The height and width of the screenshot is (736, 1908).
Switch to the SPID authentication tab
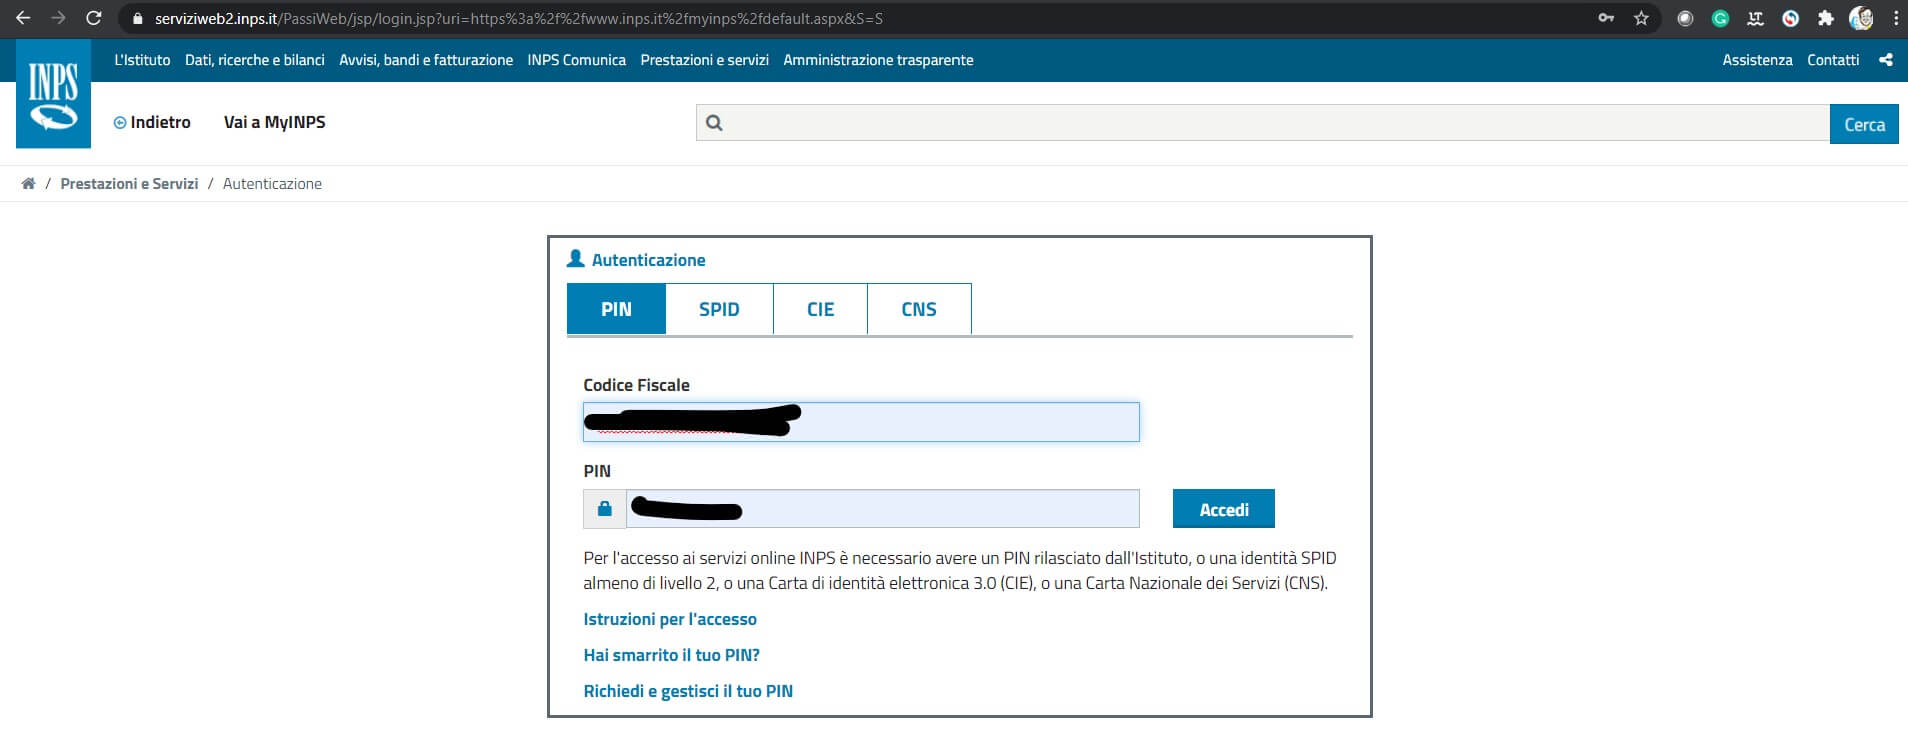coord(718,309)
